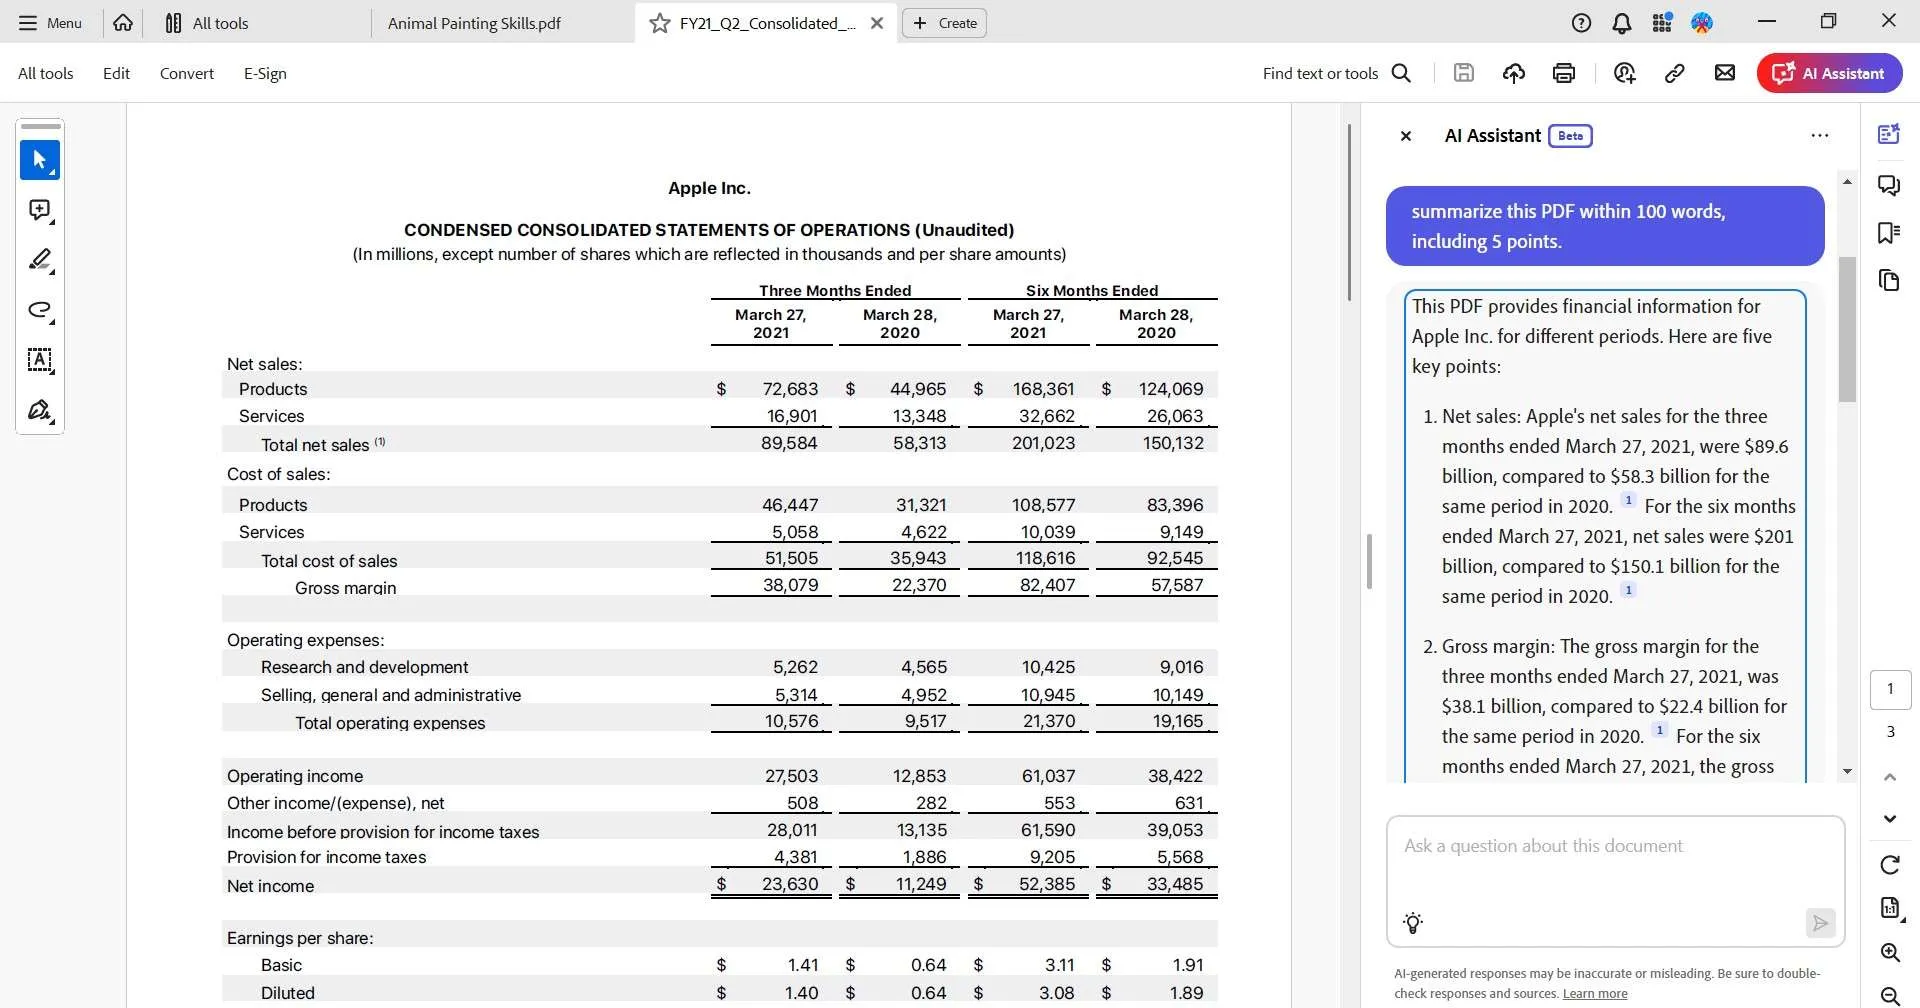Send by email envelope icon
The height and width of the screenshot is (1008, 1920).
point(1725,73)
